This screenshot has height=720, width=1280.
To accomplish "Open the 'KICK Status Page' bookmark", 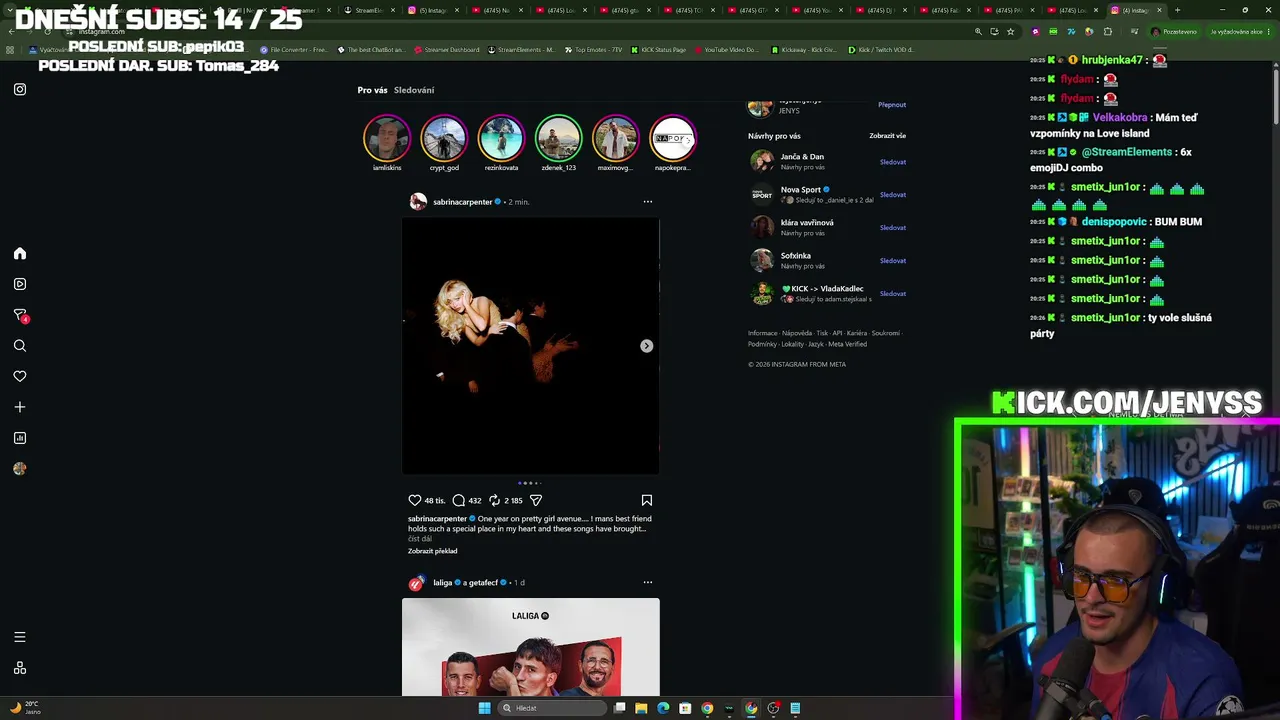I will [x=658, y=49].
